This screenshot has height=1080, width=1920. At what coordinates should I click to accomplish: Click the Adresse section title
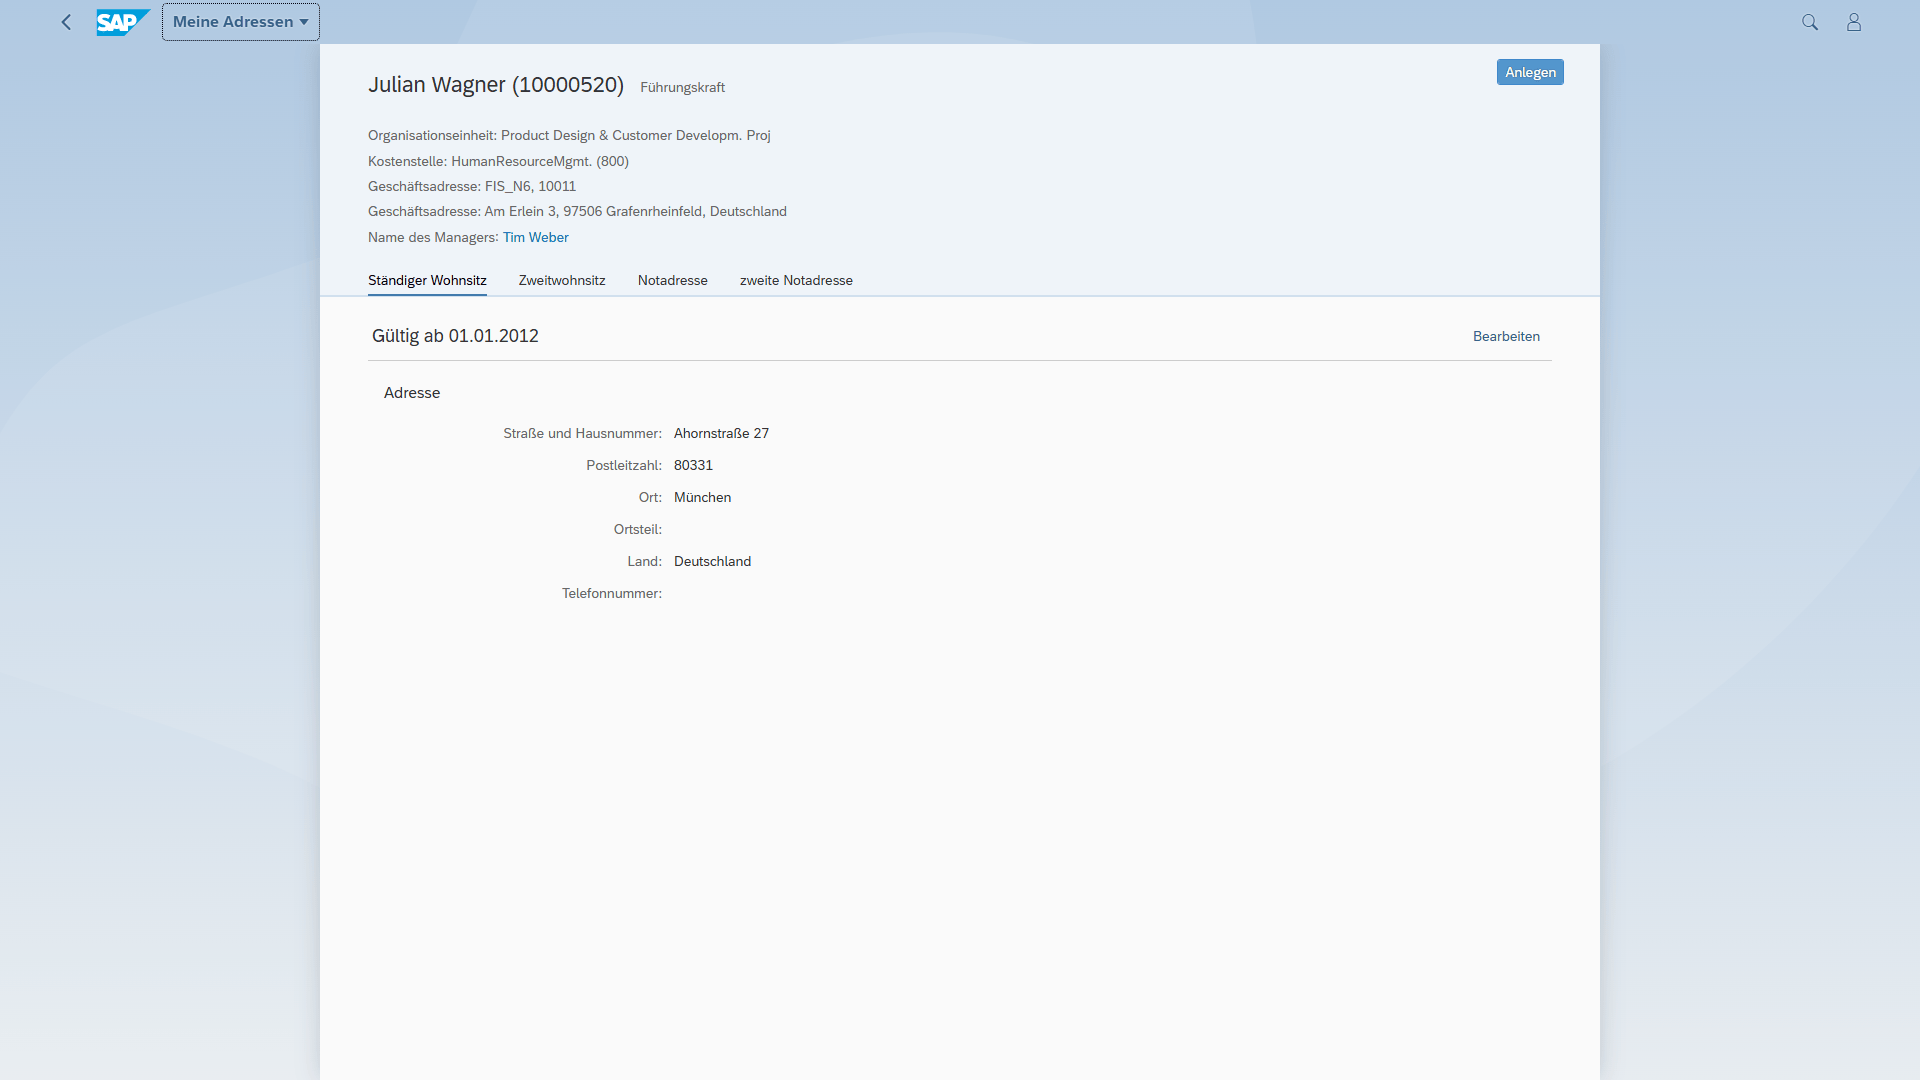[412, 393]
